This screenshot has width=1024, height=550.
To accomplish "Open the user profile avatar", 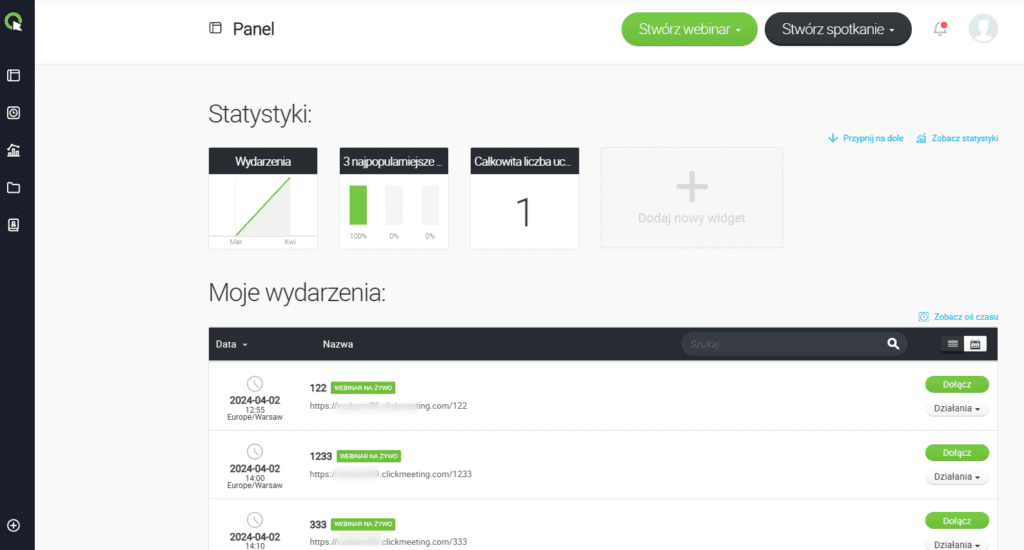I will [x=983, y=29].
